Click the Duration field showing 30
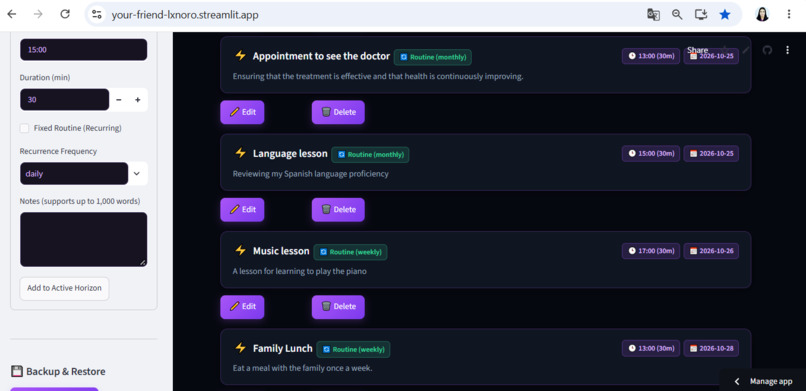Screen dimensions: 806x391 click(x=65, y=100)
